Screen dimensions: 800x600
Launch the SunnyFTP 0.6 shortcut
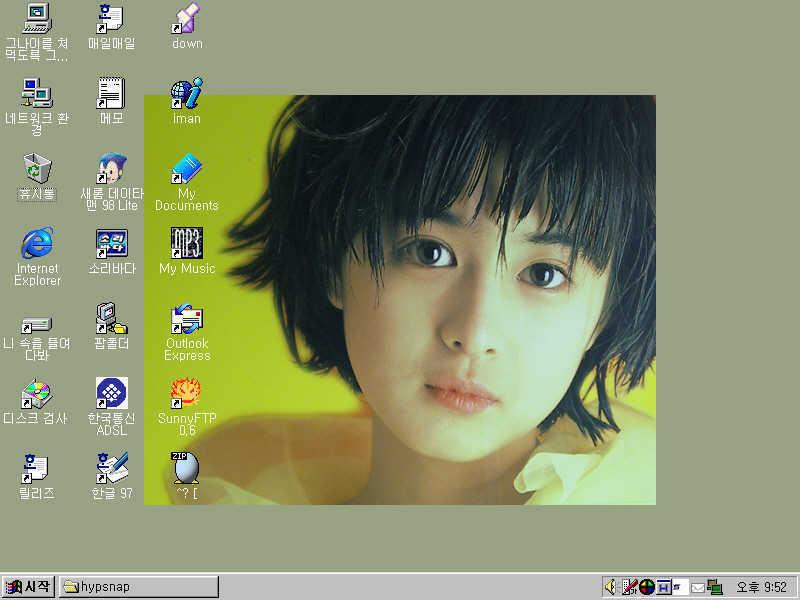[x=187, y=394]
